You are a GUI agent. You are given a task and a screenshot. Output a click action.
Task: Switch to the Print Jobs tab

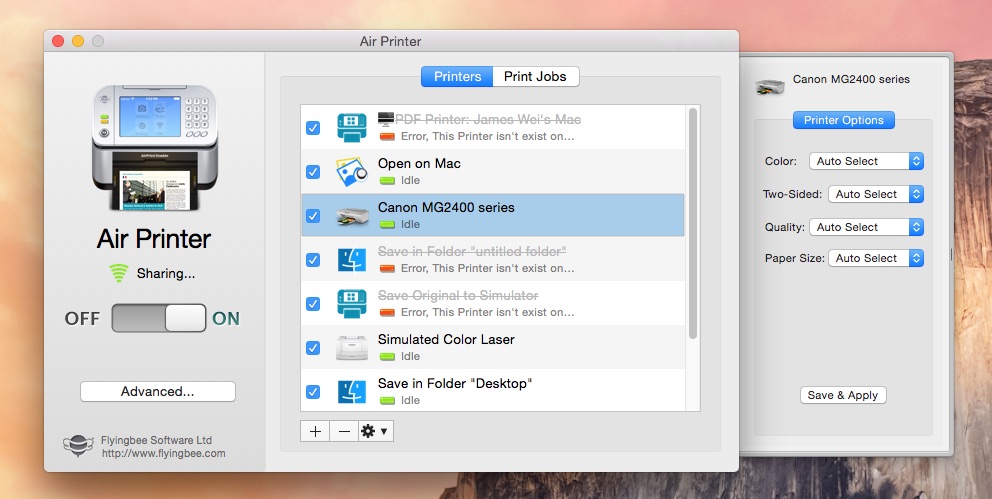(x=535, y=77)
